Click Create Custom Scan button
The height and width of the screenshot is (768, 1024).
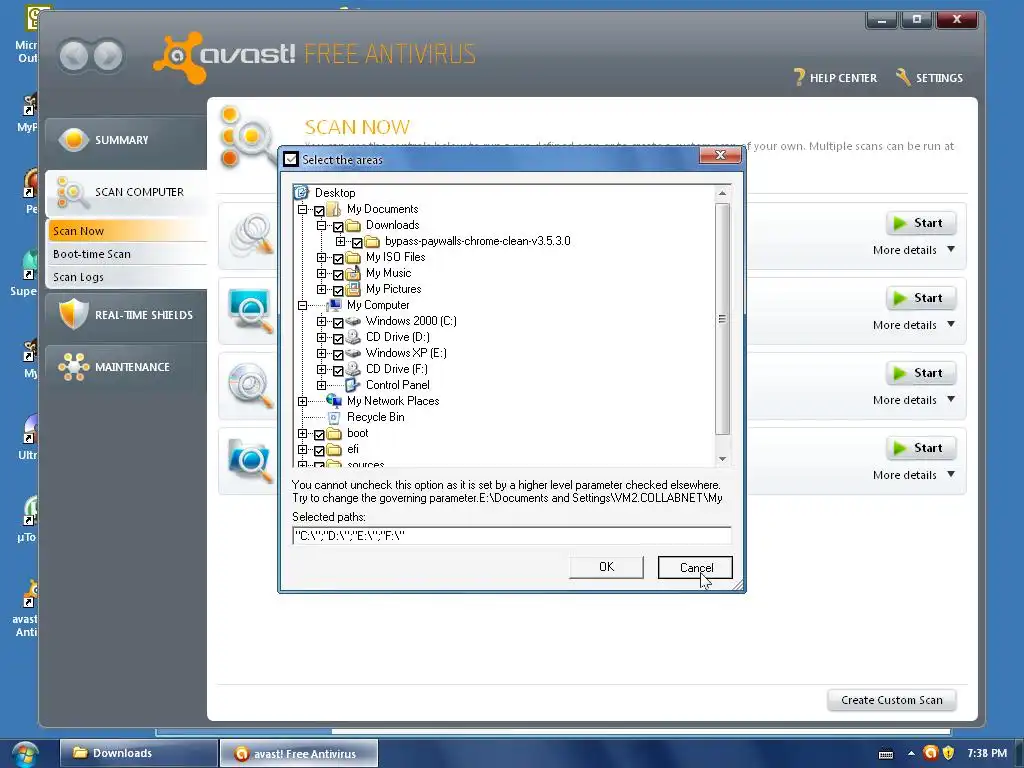[x=891, y=700]
